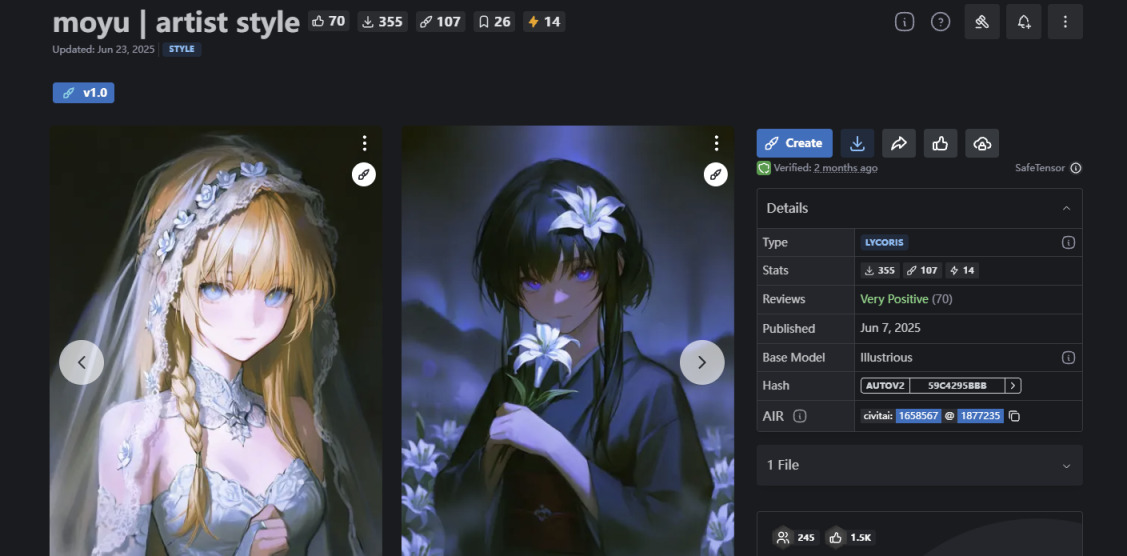Click the Published date Jun 7, 2025
Image resolution: width=1127 pixels, height=556 pixels.
click(891, 328)
